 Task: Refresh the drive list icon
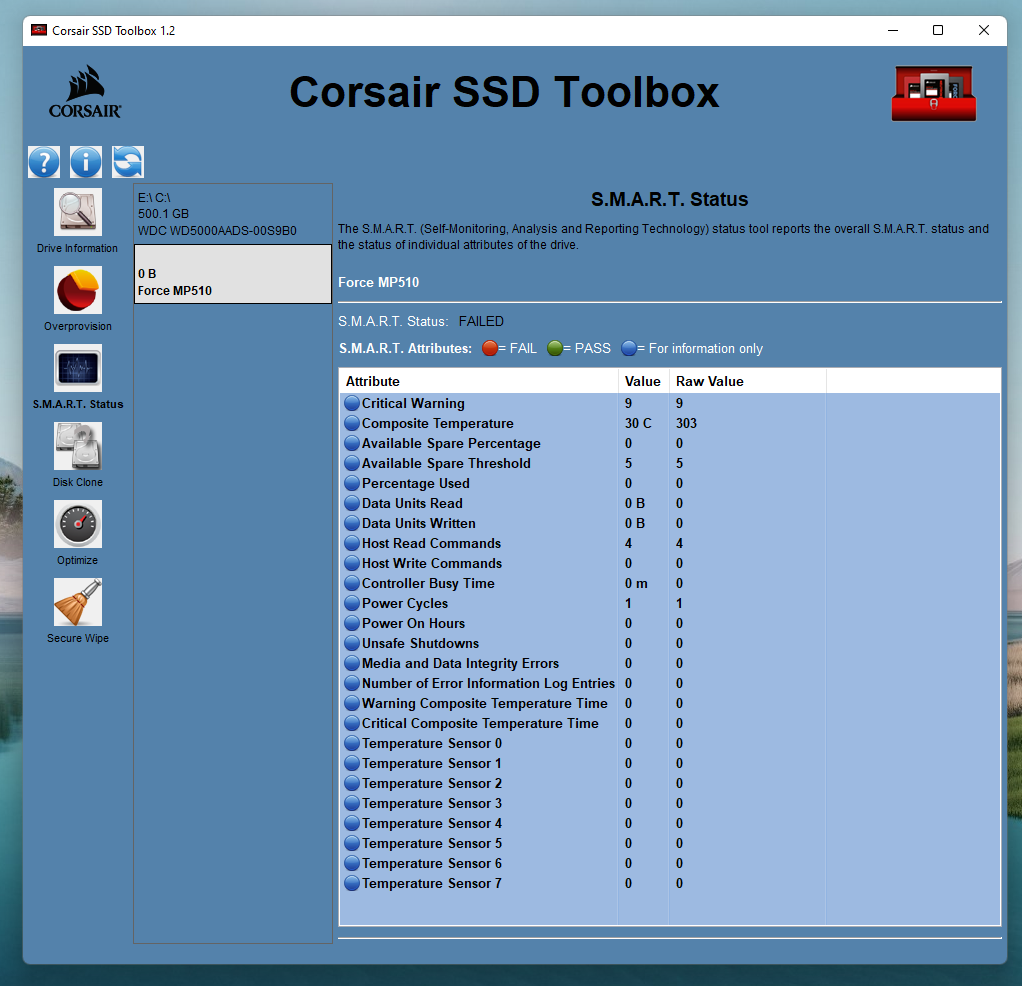(x=128, y=162)
